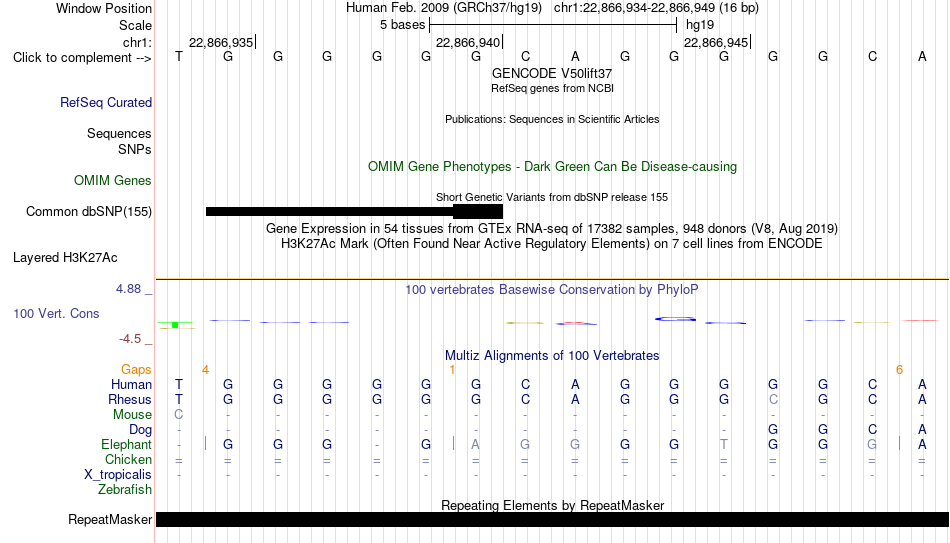The image size is (950, 543).
Task: Click the Dog alignment row label
Action: click(x=141, y=430)
